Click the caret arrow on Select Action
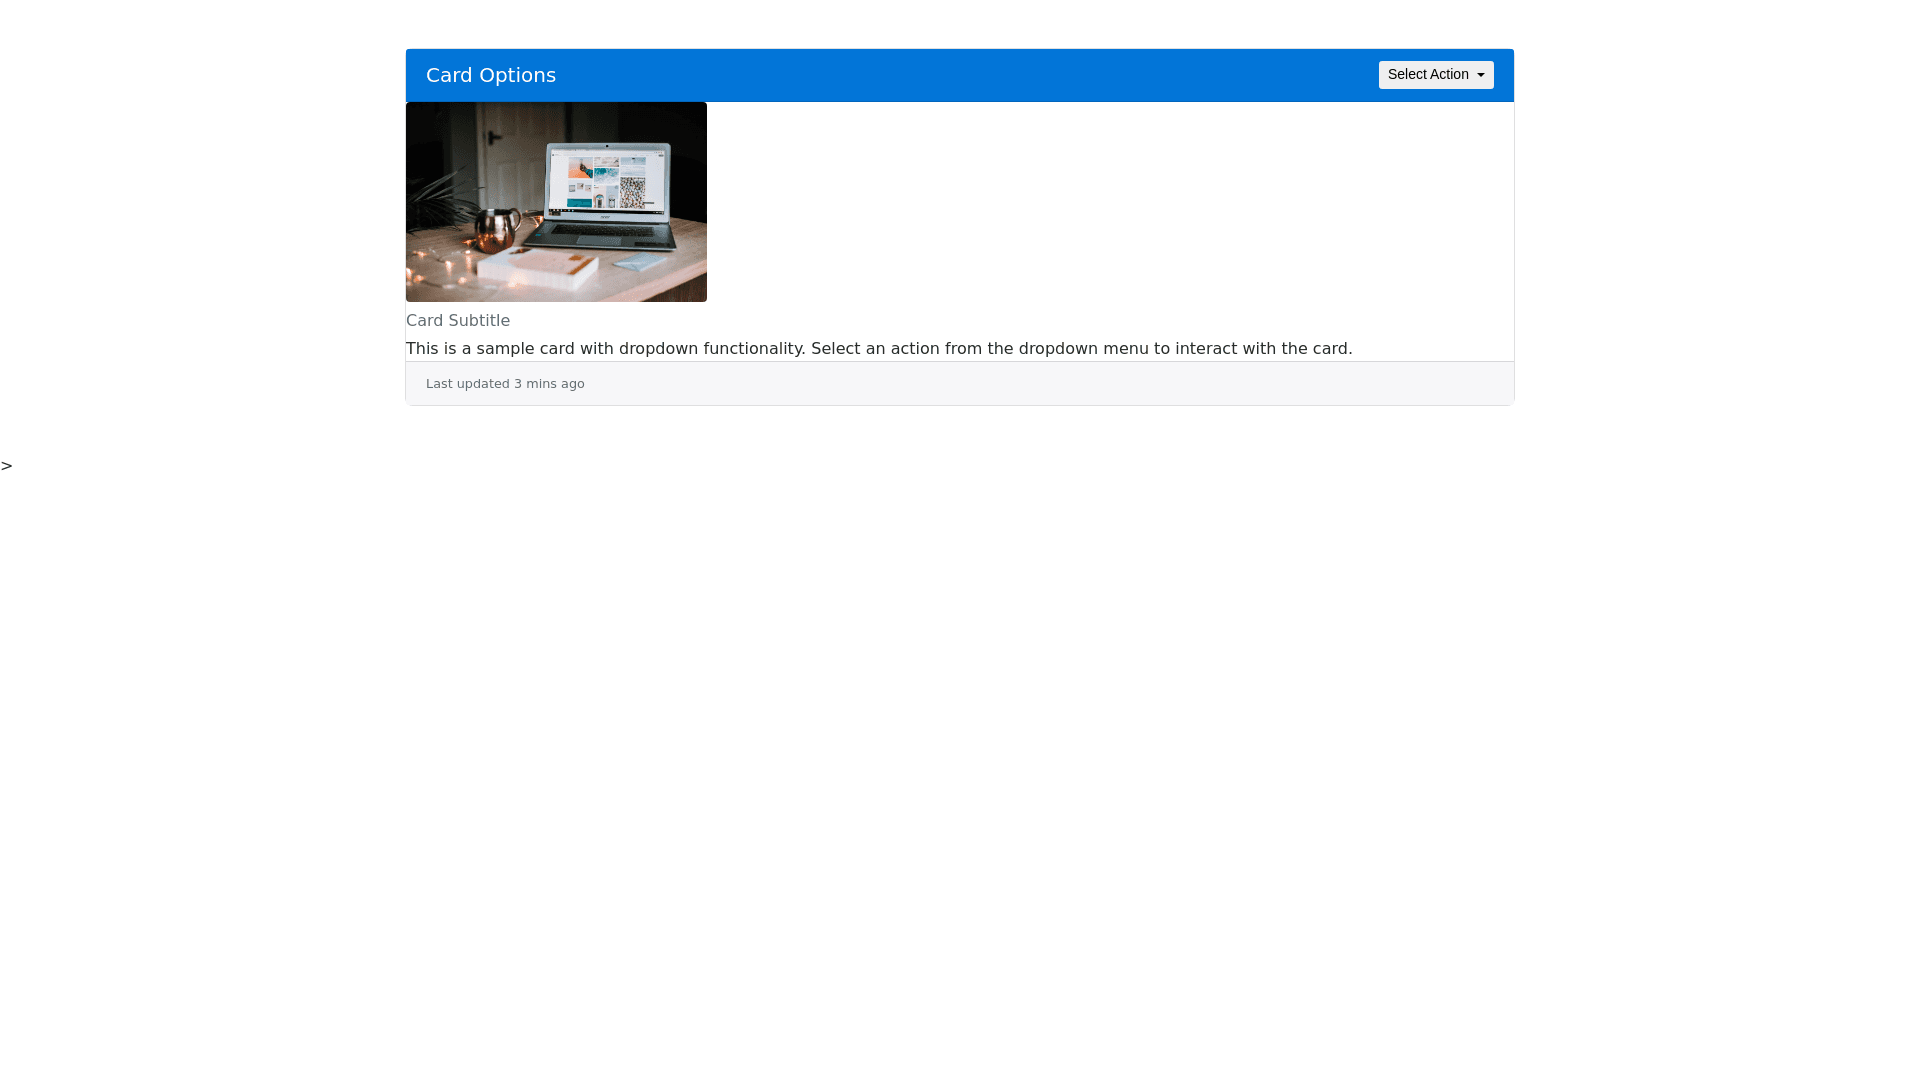Screen dimensions: 1920x1080 click(x=1481, y=76)
